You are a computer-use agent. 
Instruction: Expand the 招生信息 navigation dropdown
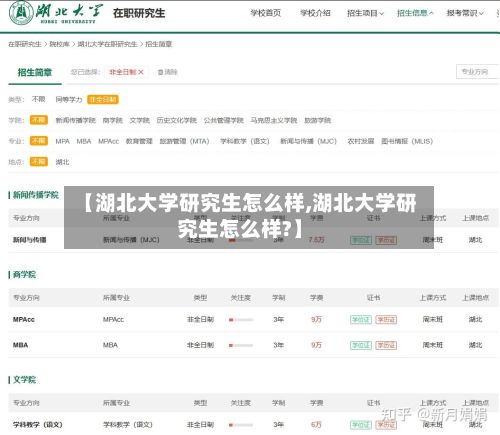click(x=415, y=13)
